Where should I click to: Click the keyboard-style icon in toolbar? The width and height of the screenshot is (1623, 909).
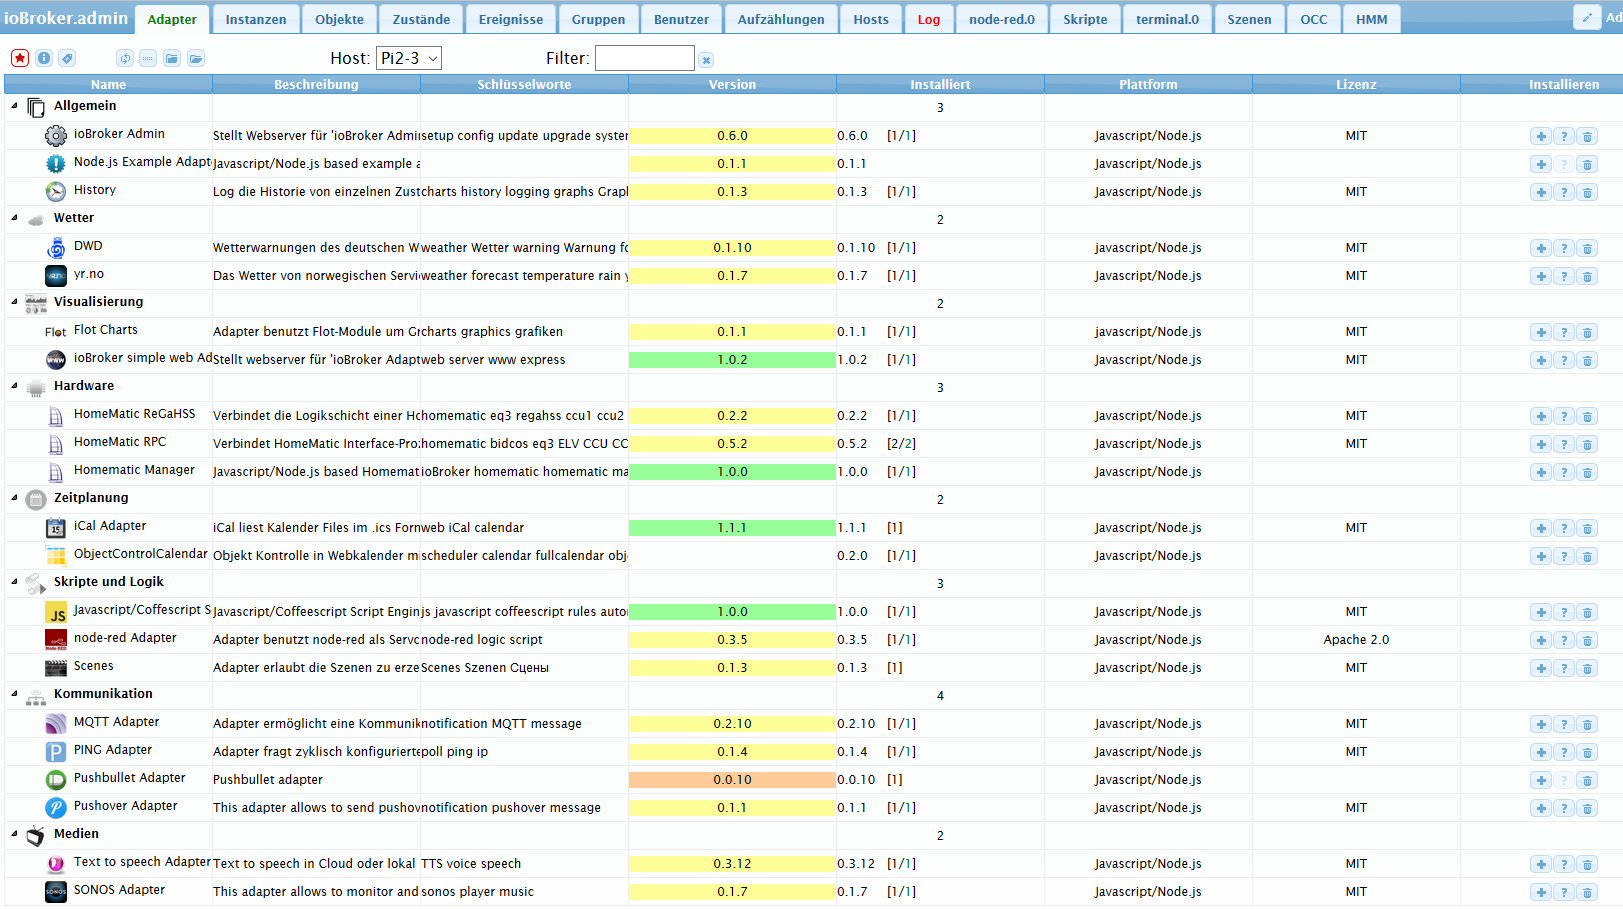point(148,58)
